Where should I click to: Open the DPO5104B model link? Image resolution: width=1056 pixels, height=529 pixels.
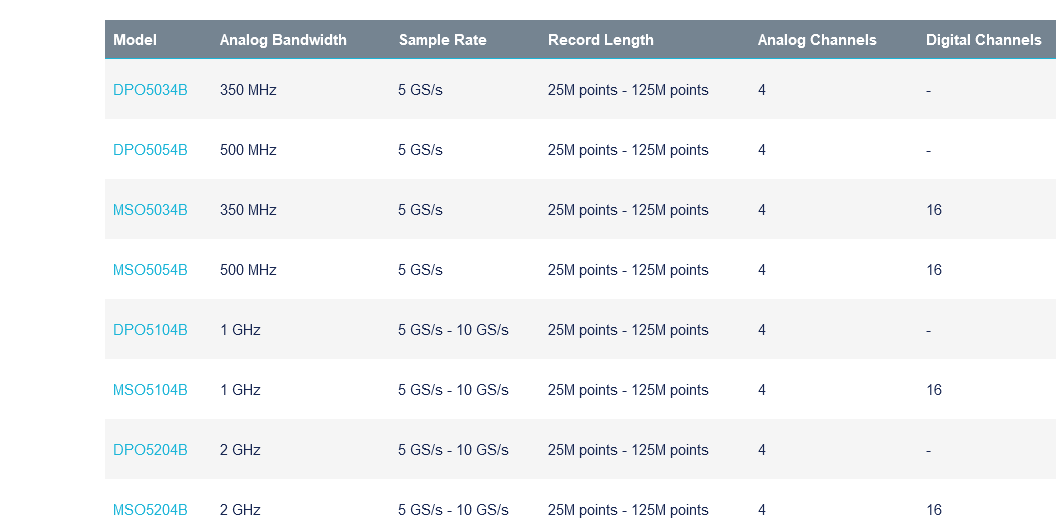coord(150,330)
